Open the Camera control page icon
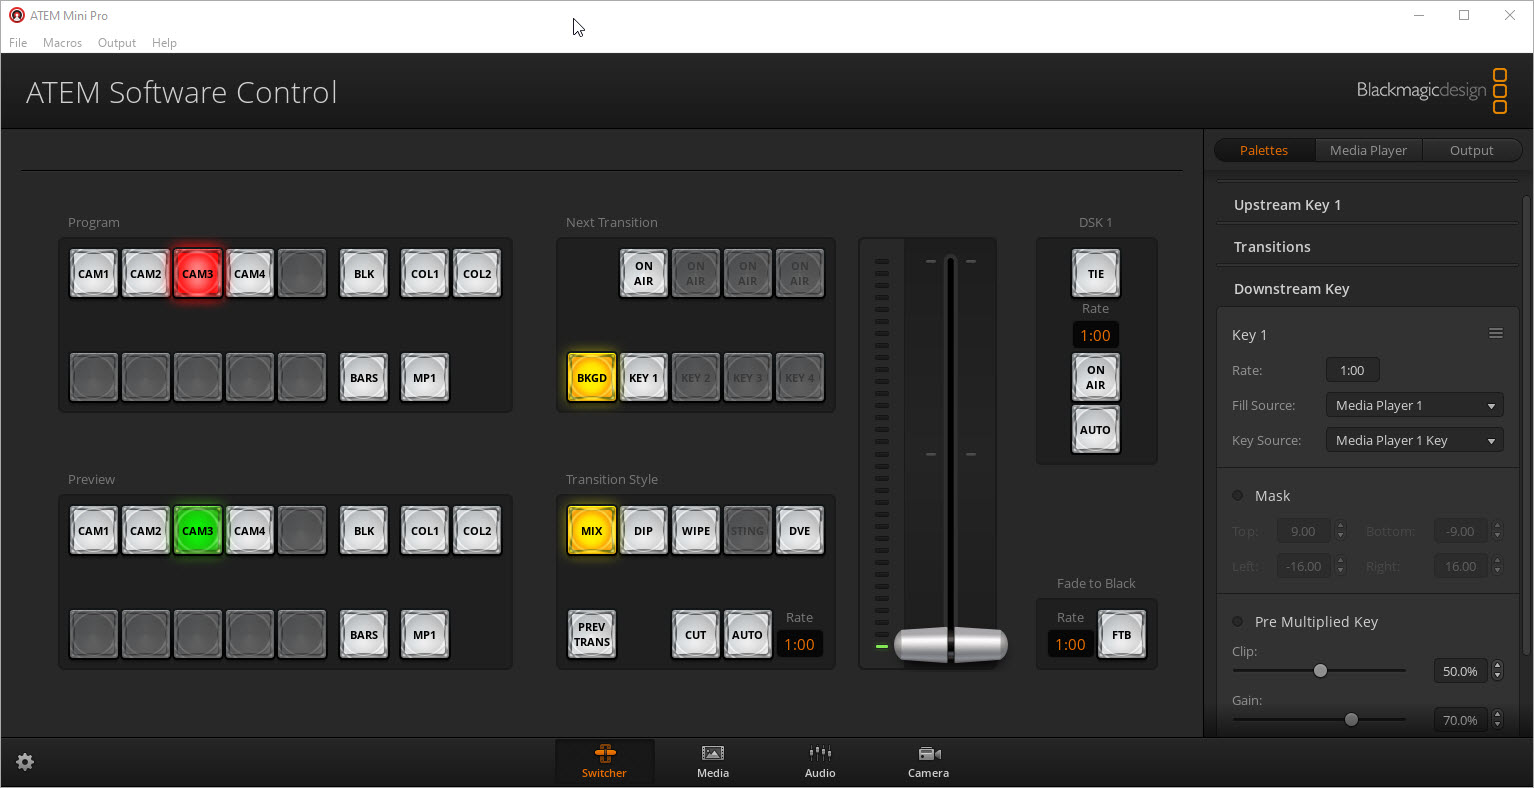 [928, 762]
